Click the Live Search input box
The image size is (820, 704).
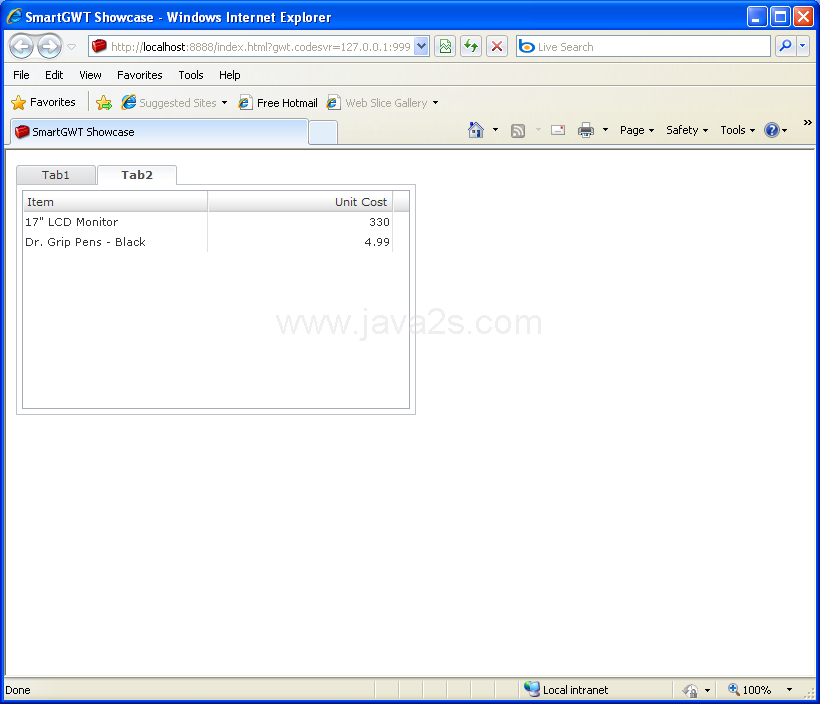point(643,47)
